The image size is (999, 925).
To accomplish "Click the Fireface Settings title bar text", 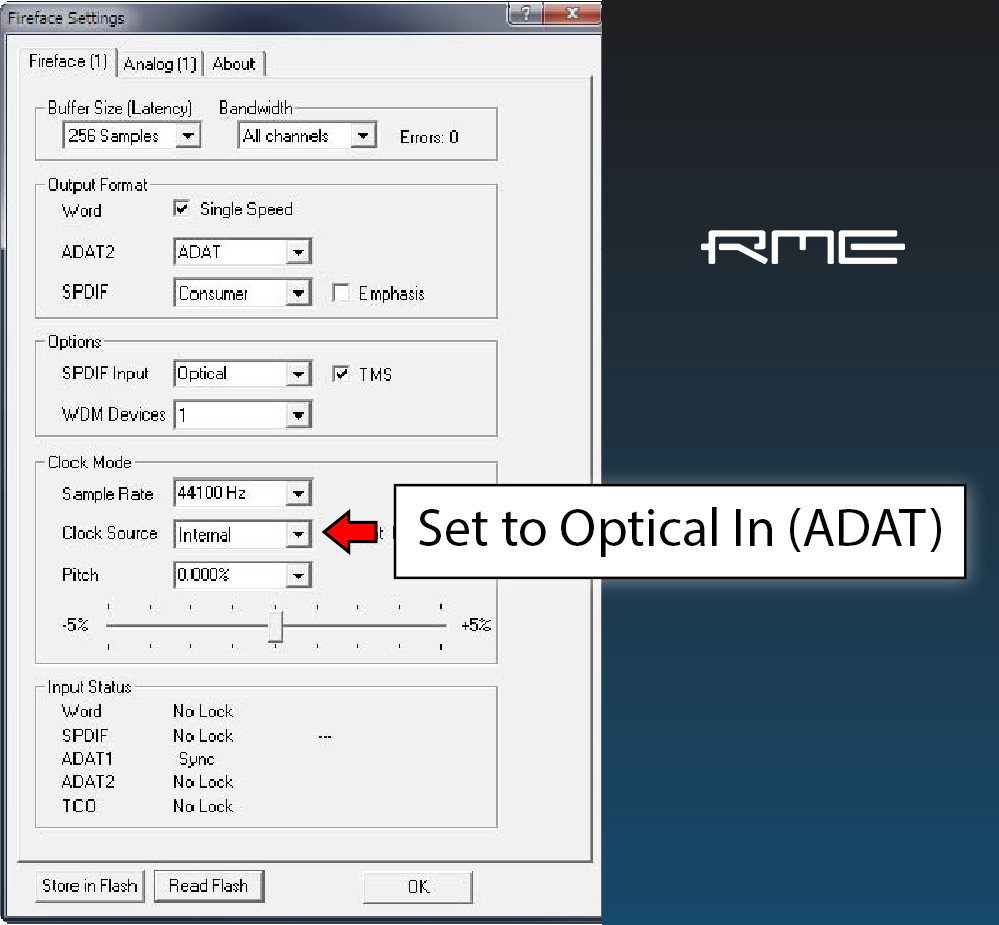I will pyautogui.click(x=66, y=18).
